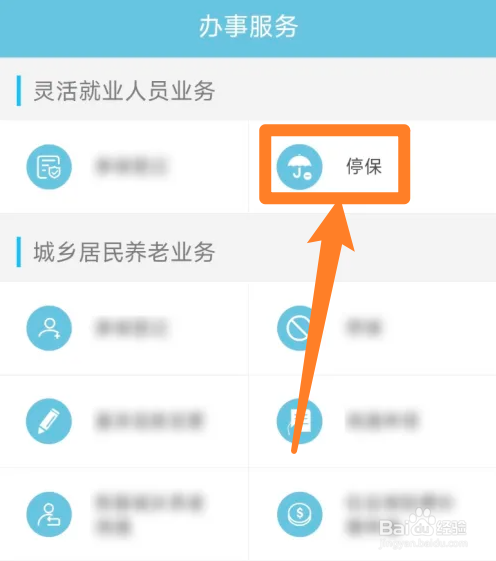The height and width of the screenshot is (561, 496).
Task: Tap the person-with-return-arrow icon
Action: coord(49,514)
